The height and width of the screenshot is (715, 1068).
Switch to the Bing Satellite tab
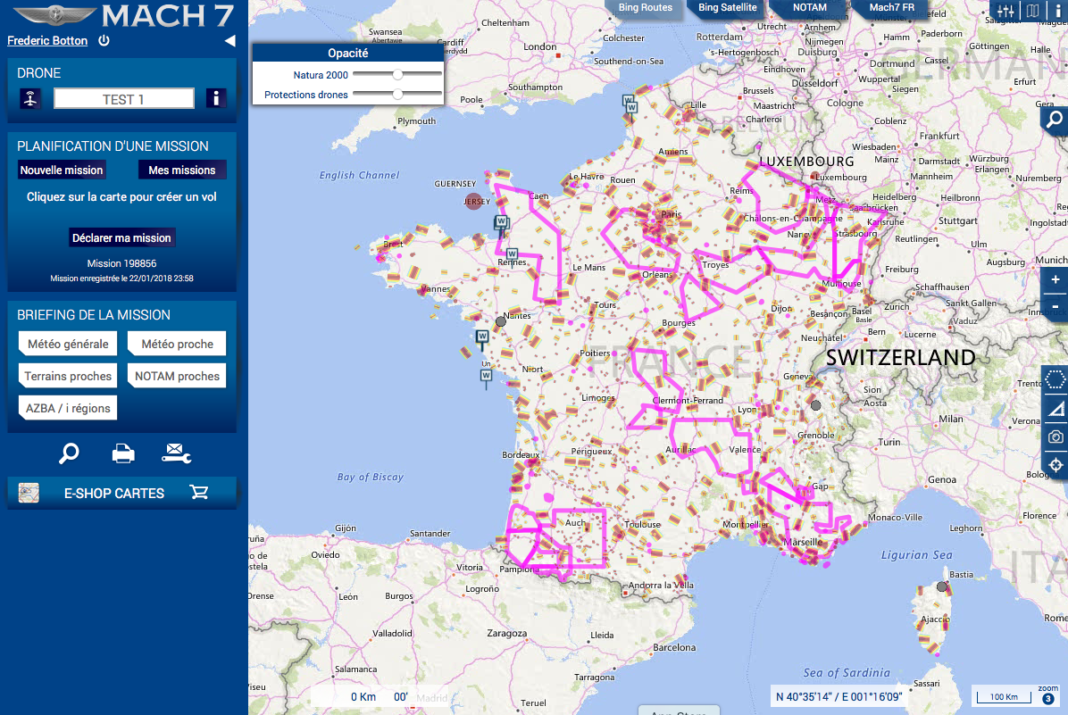pyautogui.click(x=727, y=7)
